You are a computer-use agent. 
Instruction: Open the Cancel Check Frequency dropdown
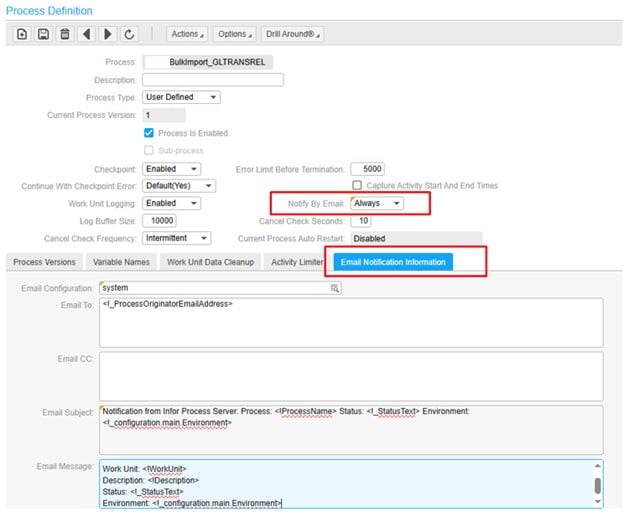(176, 238)
